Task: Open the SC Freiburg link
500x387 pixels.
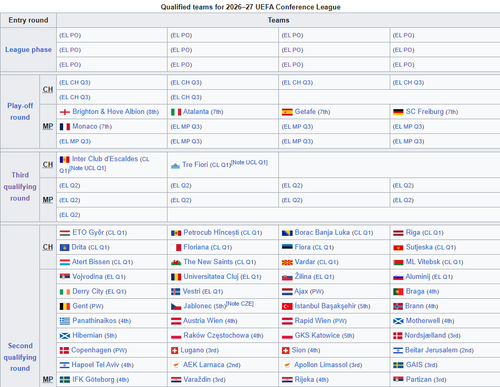Action: pos(425,112)
